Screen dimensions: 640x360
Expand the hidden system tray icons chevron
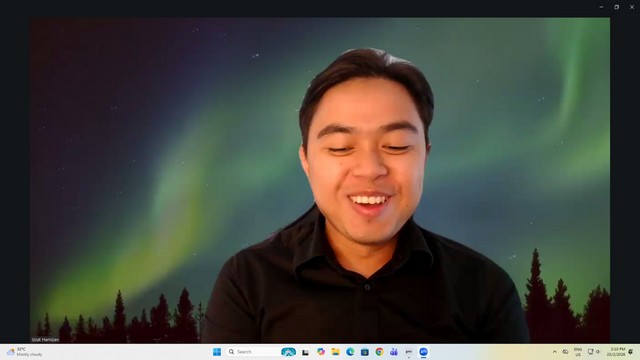pos(554,352)
